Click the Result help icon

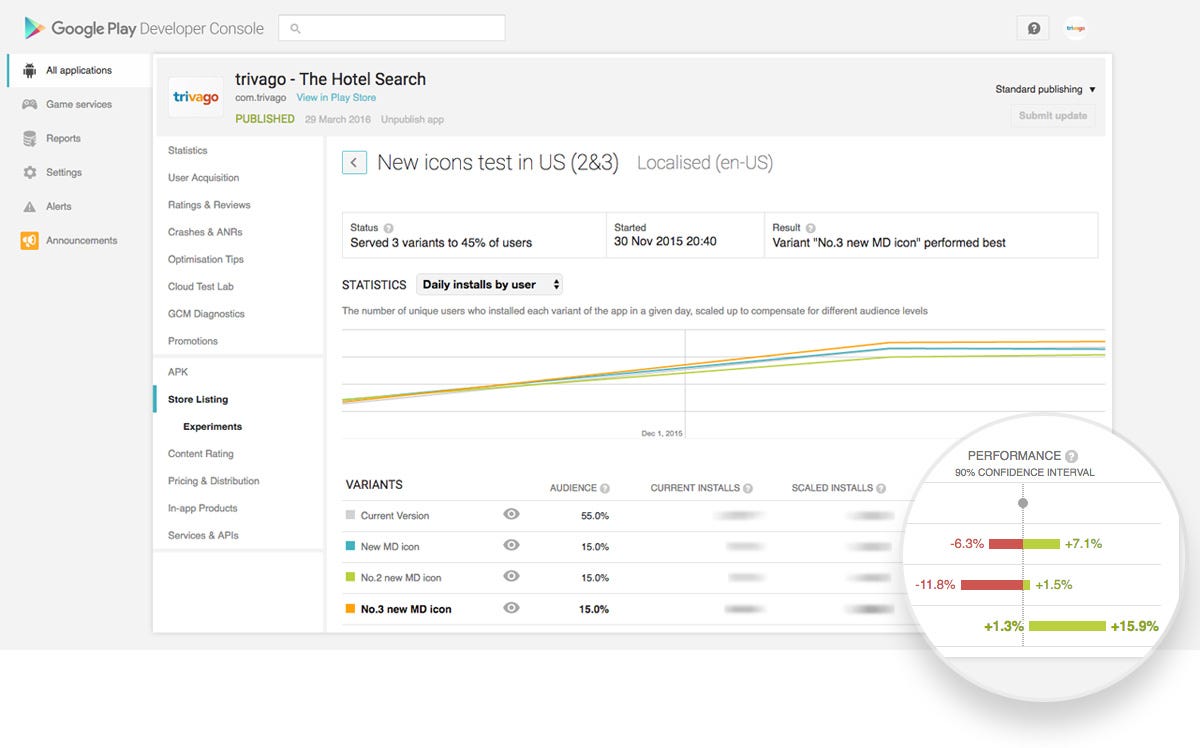(810, 228)
